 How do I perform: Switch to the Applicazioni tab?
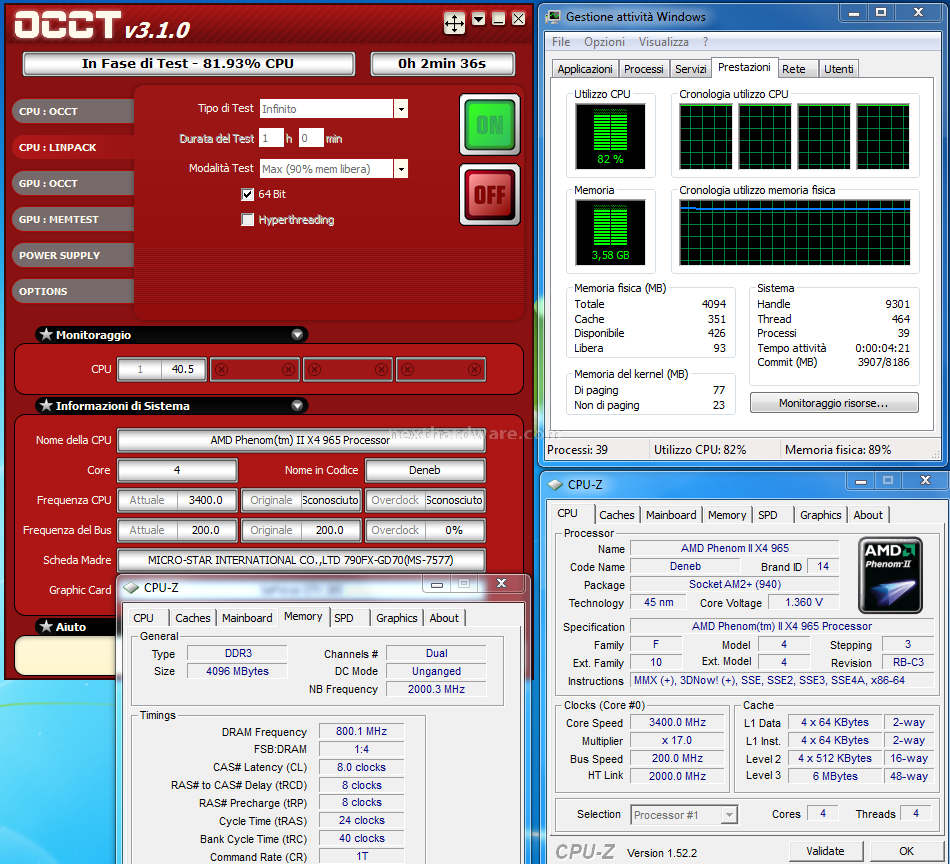[585, 69]
